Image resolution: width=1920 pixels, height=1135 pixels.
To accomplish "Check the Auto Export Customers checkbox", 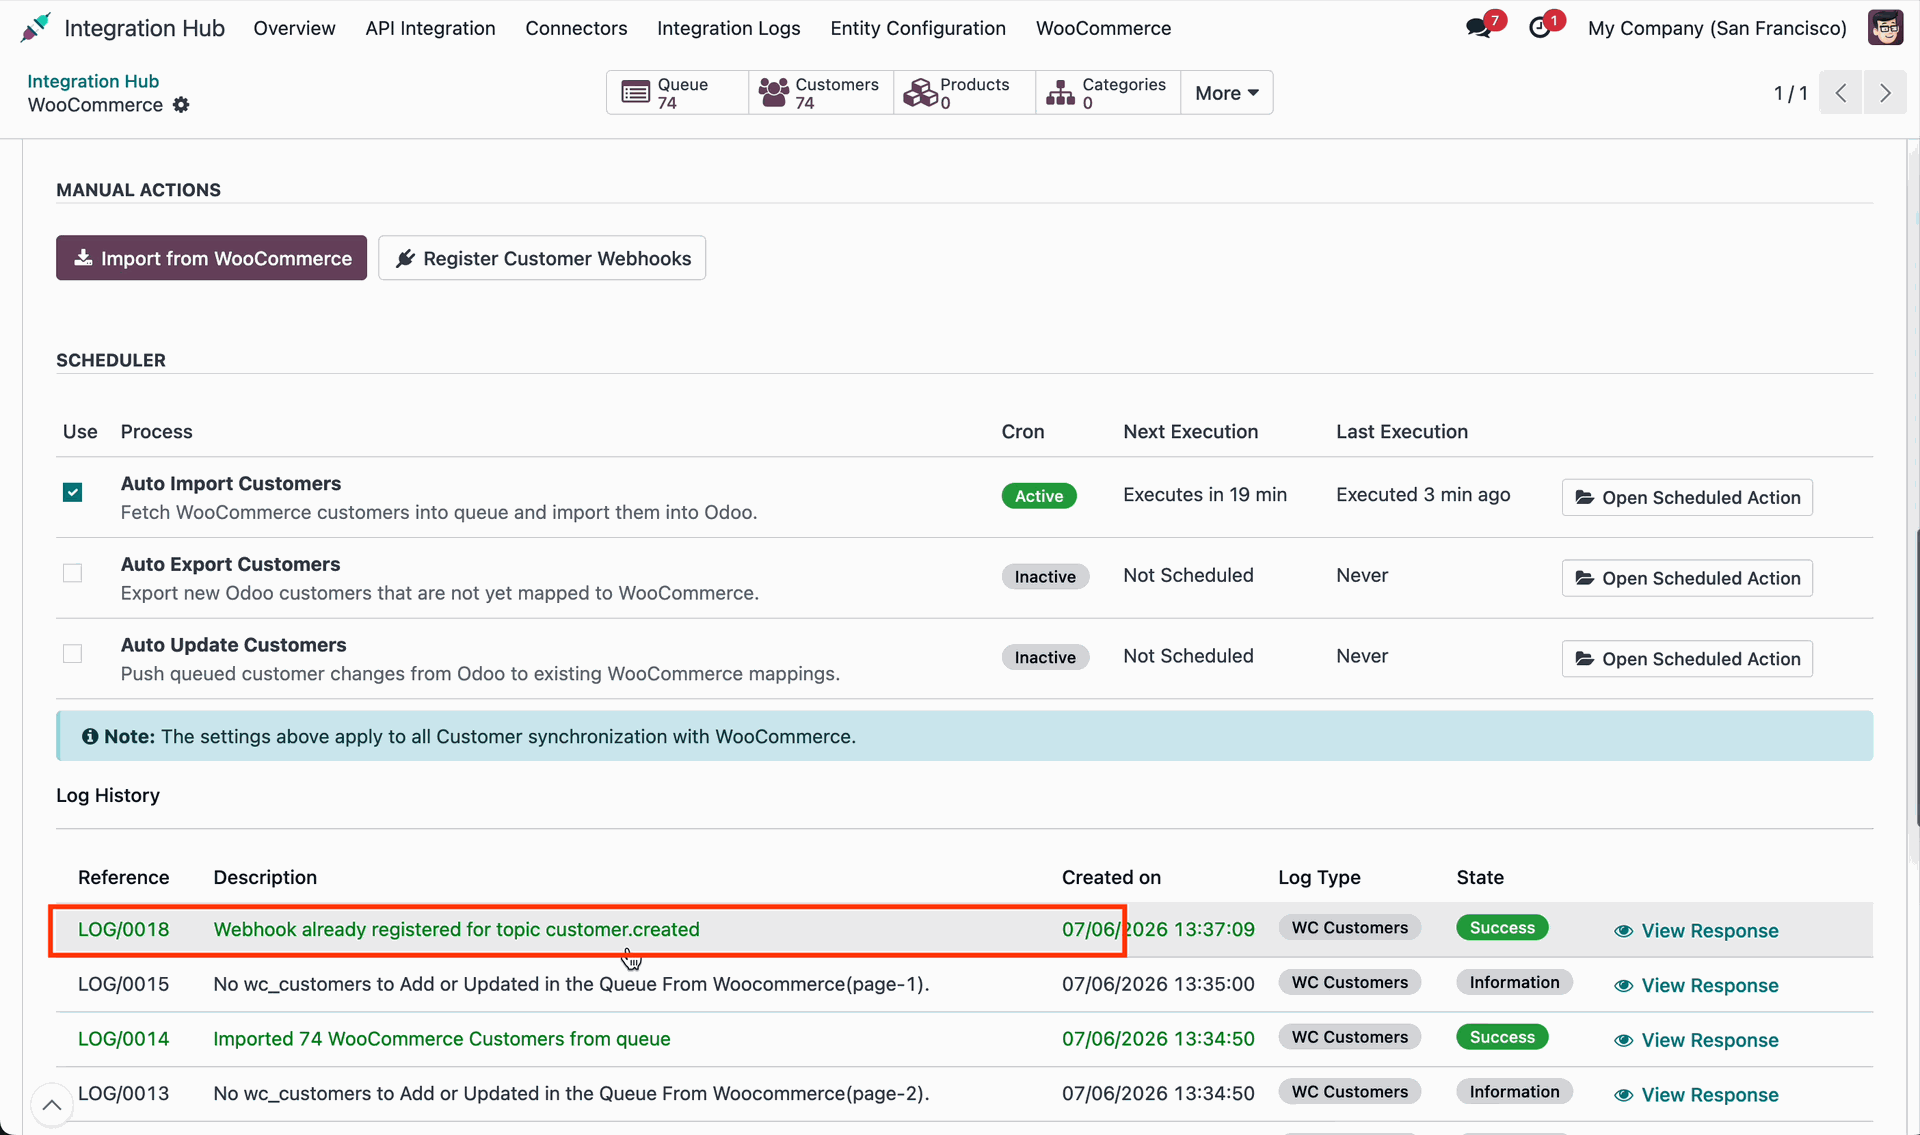I will point(72,573).
